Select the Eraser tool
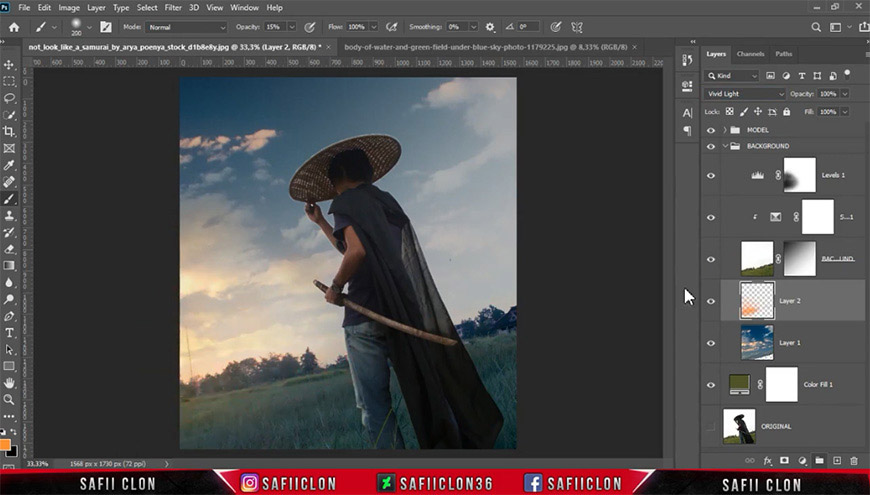The width and height of the screenshot is (870, 495). [9, 249]
